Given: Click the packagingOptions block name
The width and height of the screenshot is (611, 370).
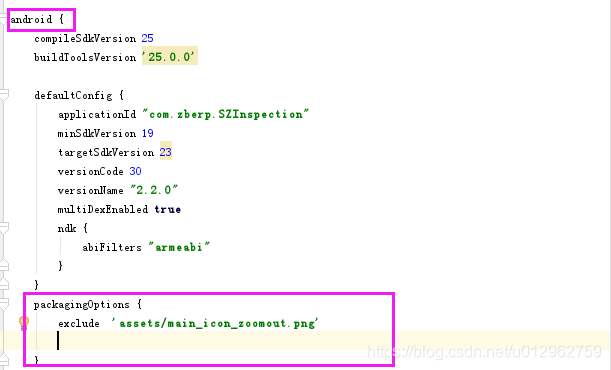Looking at the screenshot, I should [81, 305].
